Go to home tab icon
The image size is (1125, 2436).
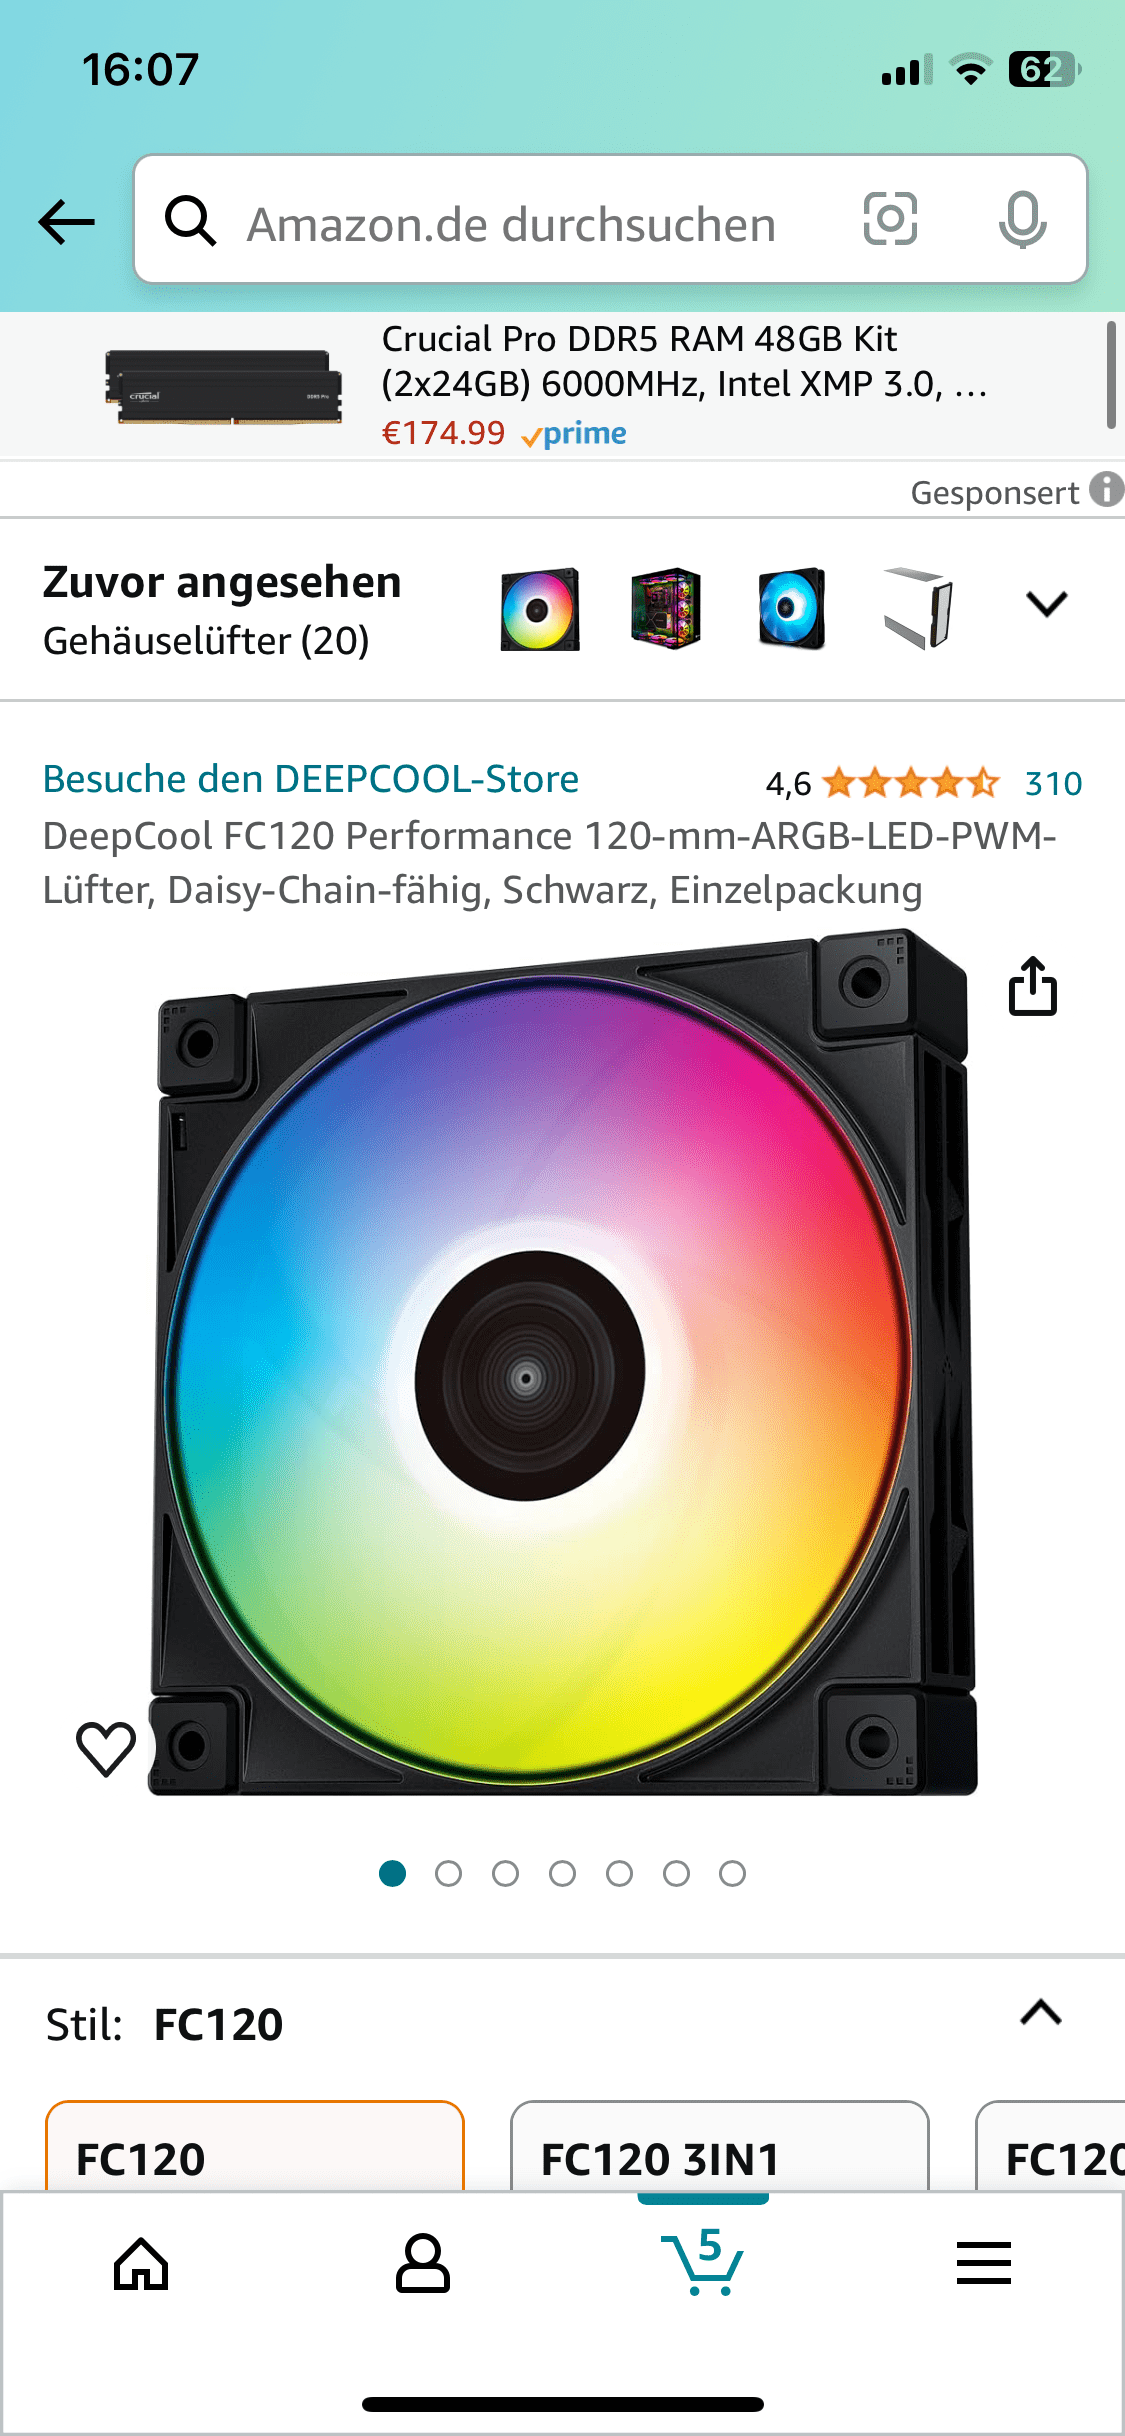click(141, 2263)
